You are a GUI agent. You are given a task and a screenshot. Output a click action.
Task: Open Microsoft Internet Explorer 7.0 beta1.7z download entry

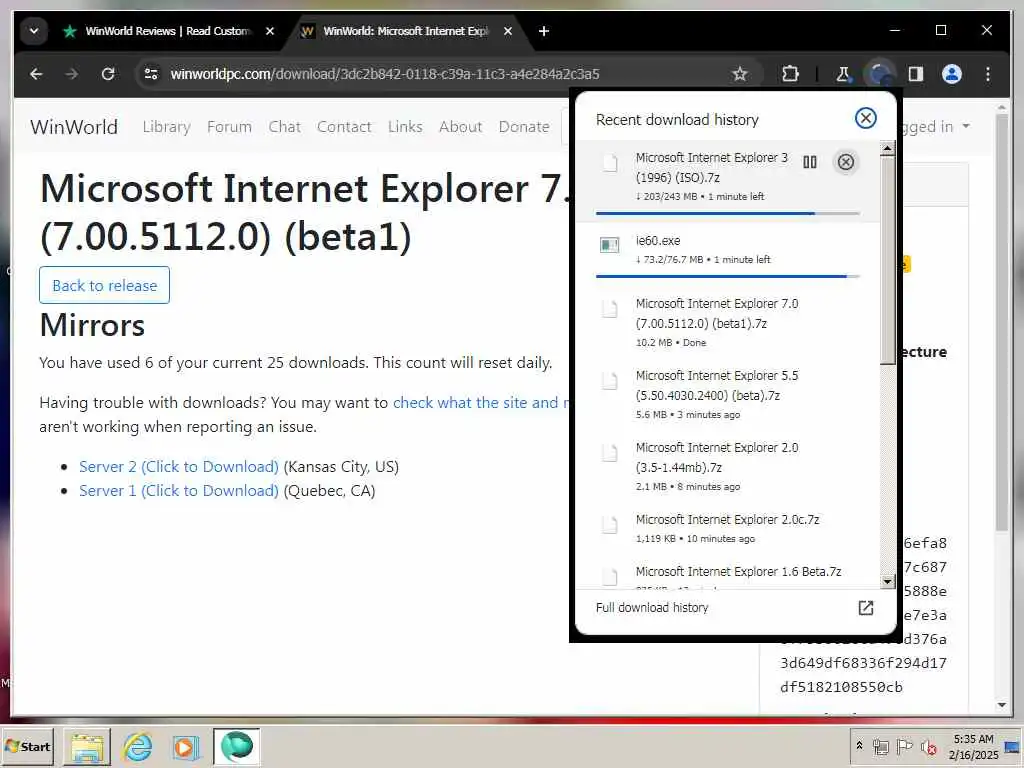point(728,322)
